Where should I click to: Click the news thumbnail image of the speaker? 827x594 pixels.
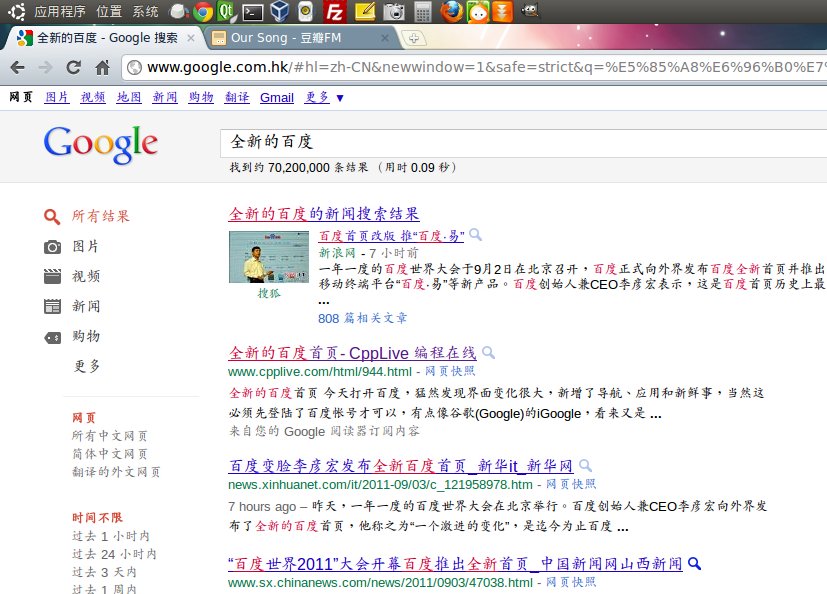coord(268,257)
